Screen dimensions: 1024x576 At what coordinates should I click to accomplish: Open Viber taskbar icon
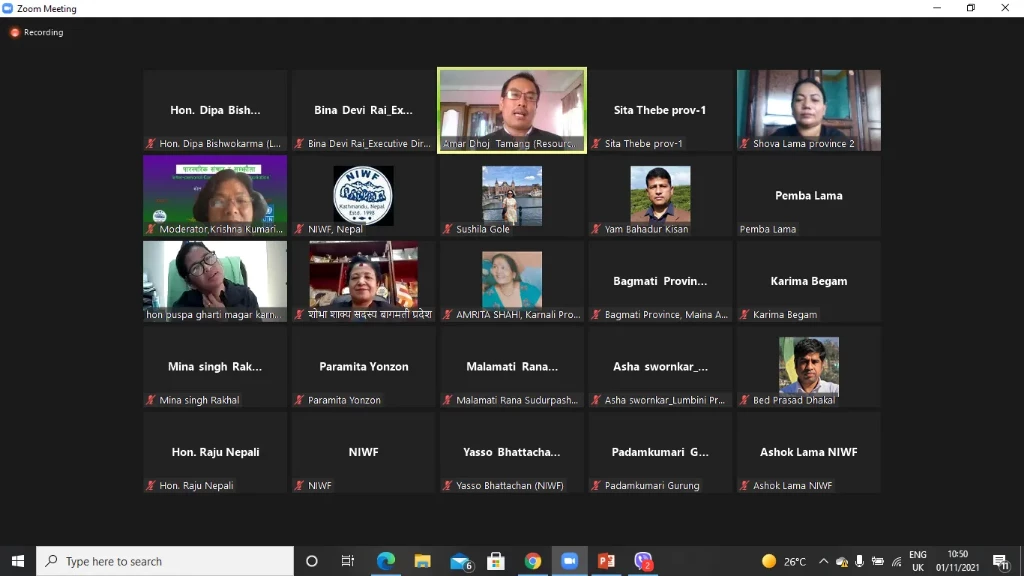[x=643, y=561]
